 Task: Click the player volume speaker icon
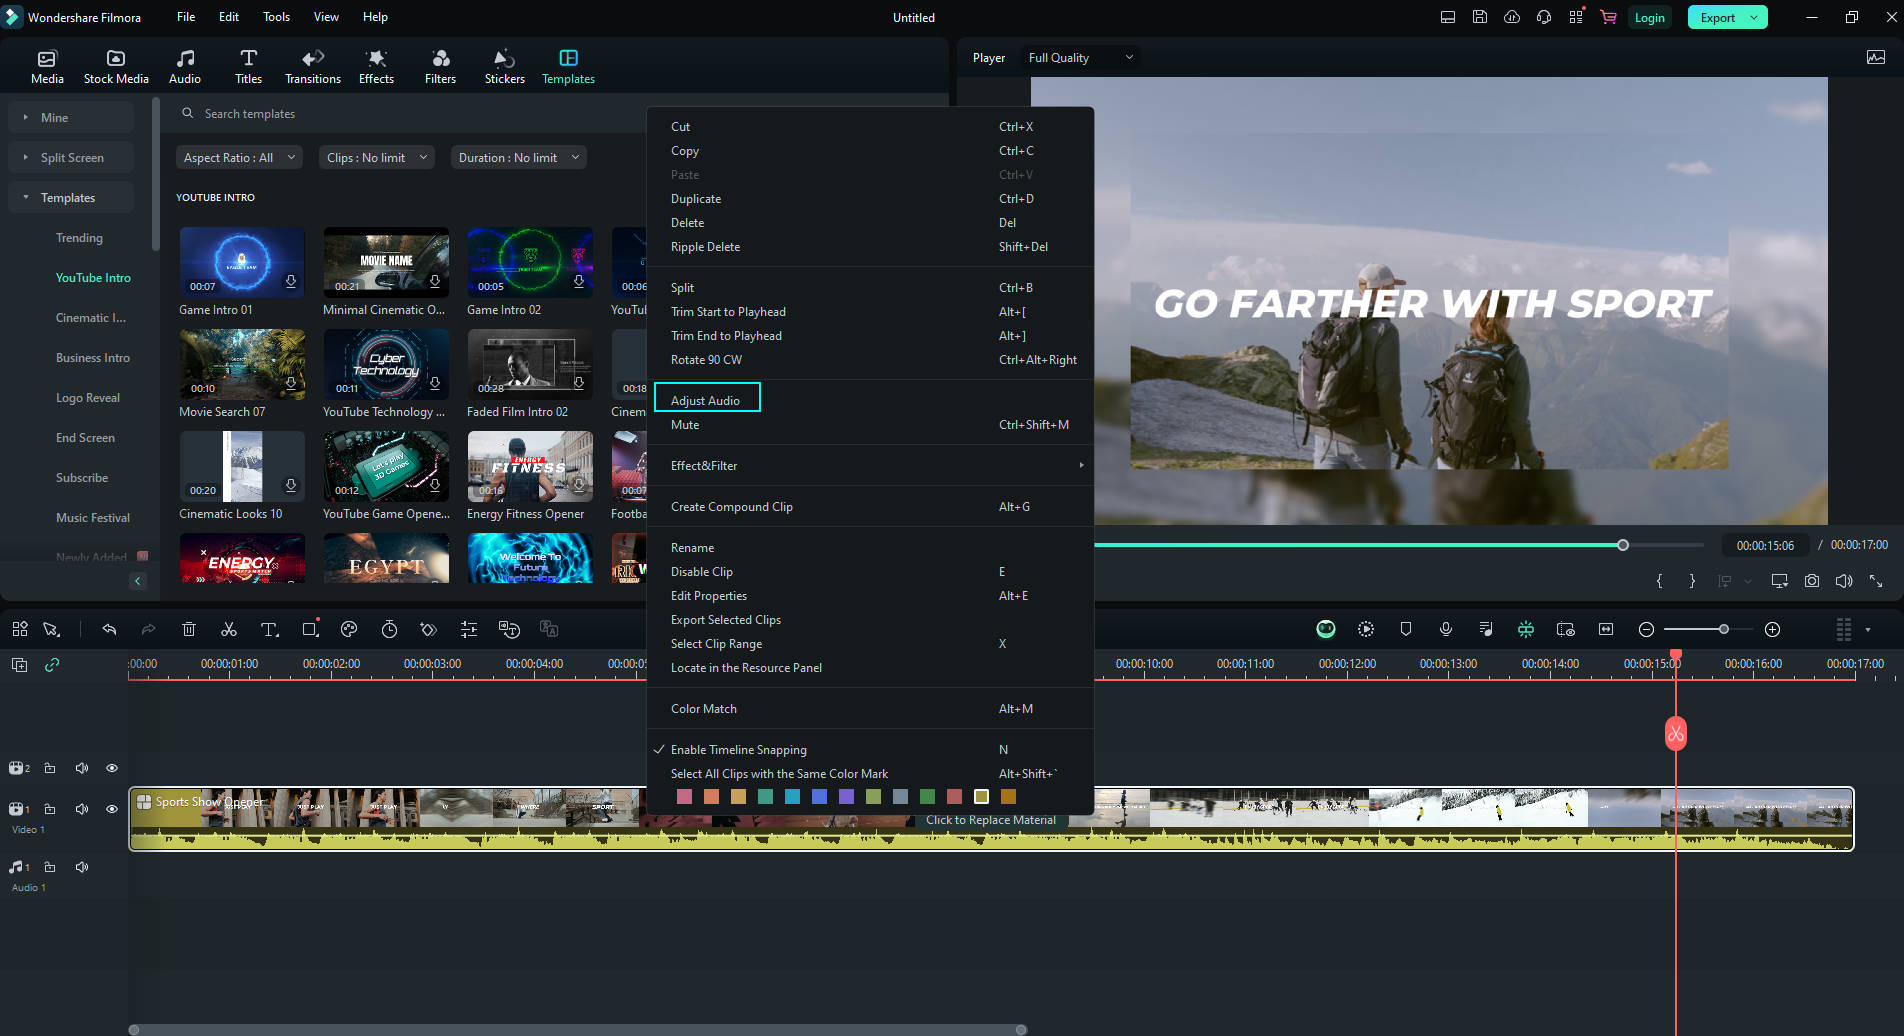tap(1844, 581)
